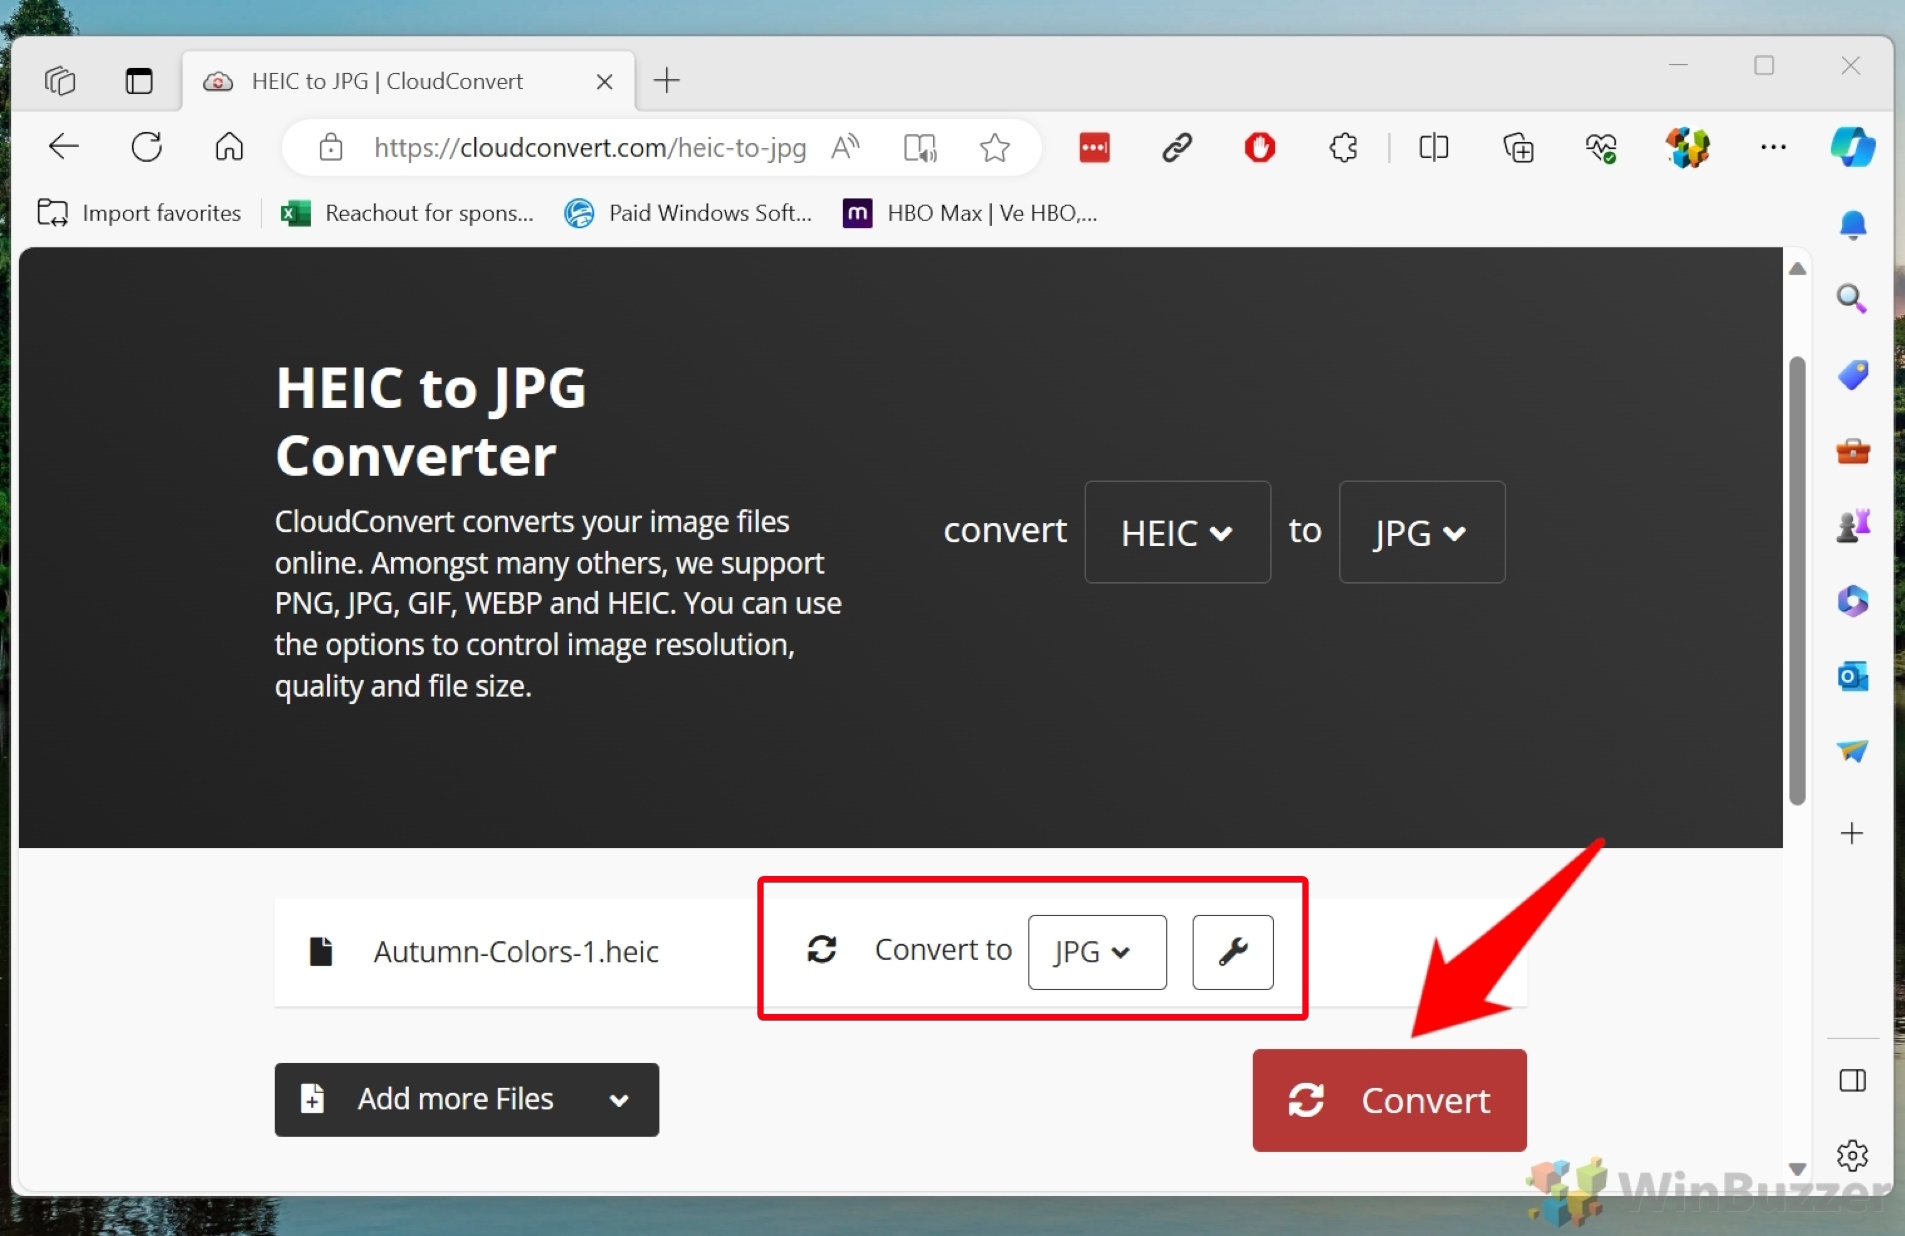Viewport: 1905px width, 1236px height.
Task: Toggle sidebar visibility panel icon
Action: 1852,1081
